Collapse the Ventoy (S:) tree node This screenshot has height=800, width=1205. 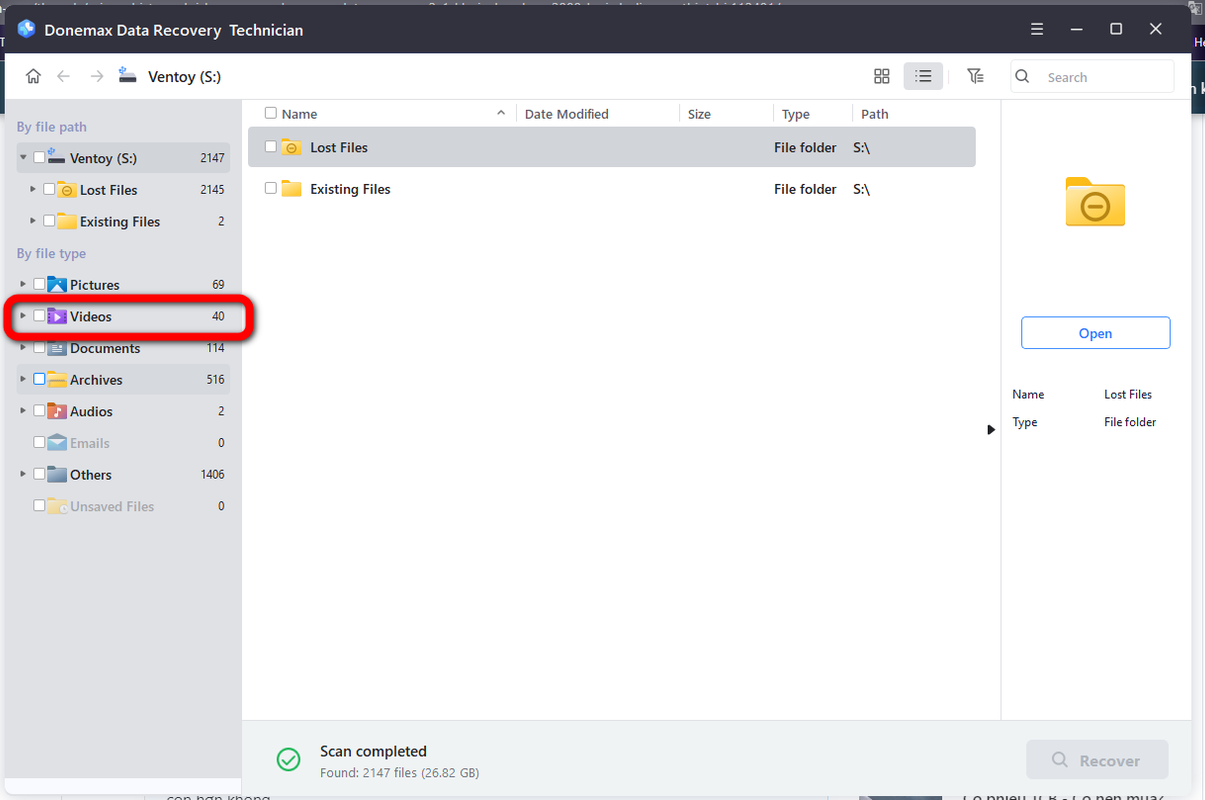point(23,158)
